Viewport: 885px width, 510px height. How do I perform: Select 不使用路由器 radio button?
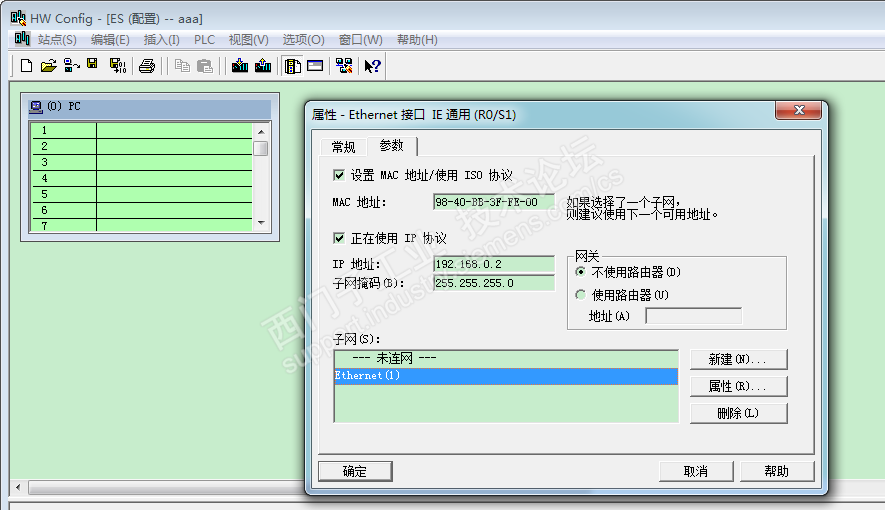580,272
